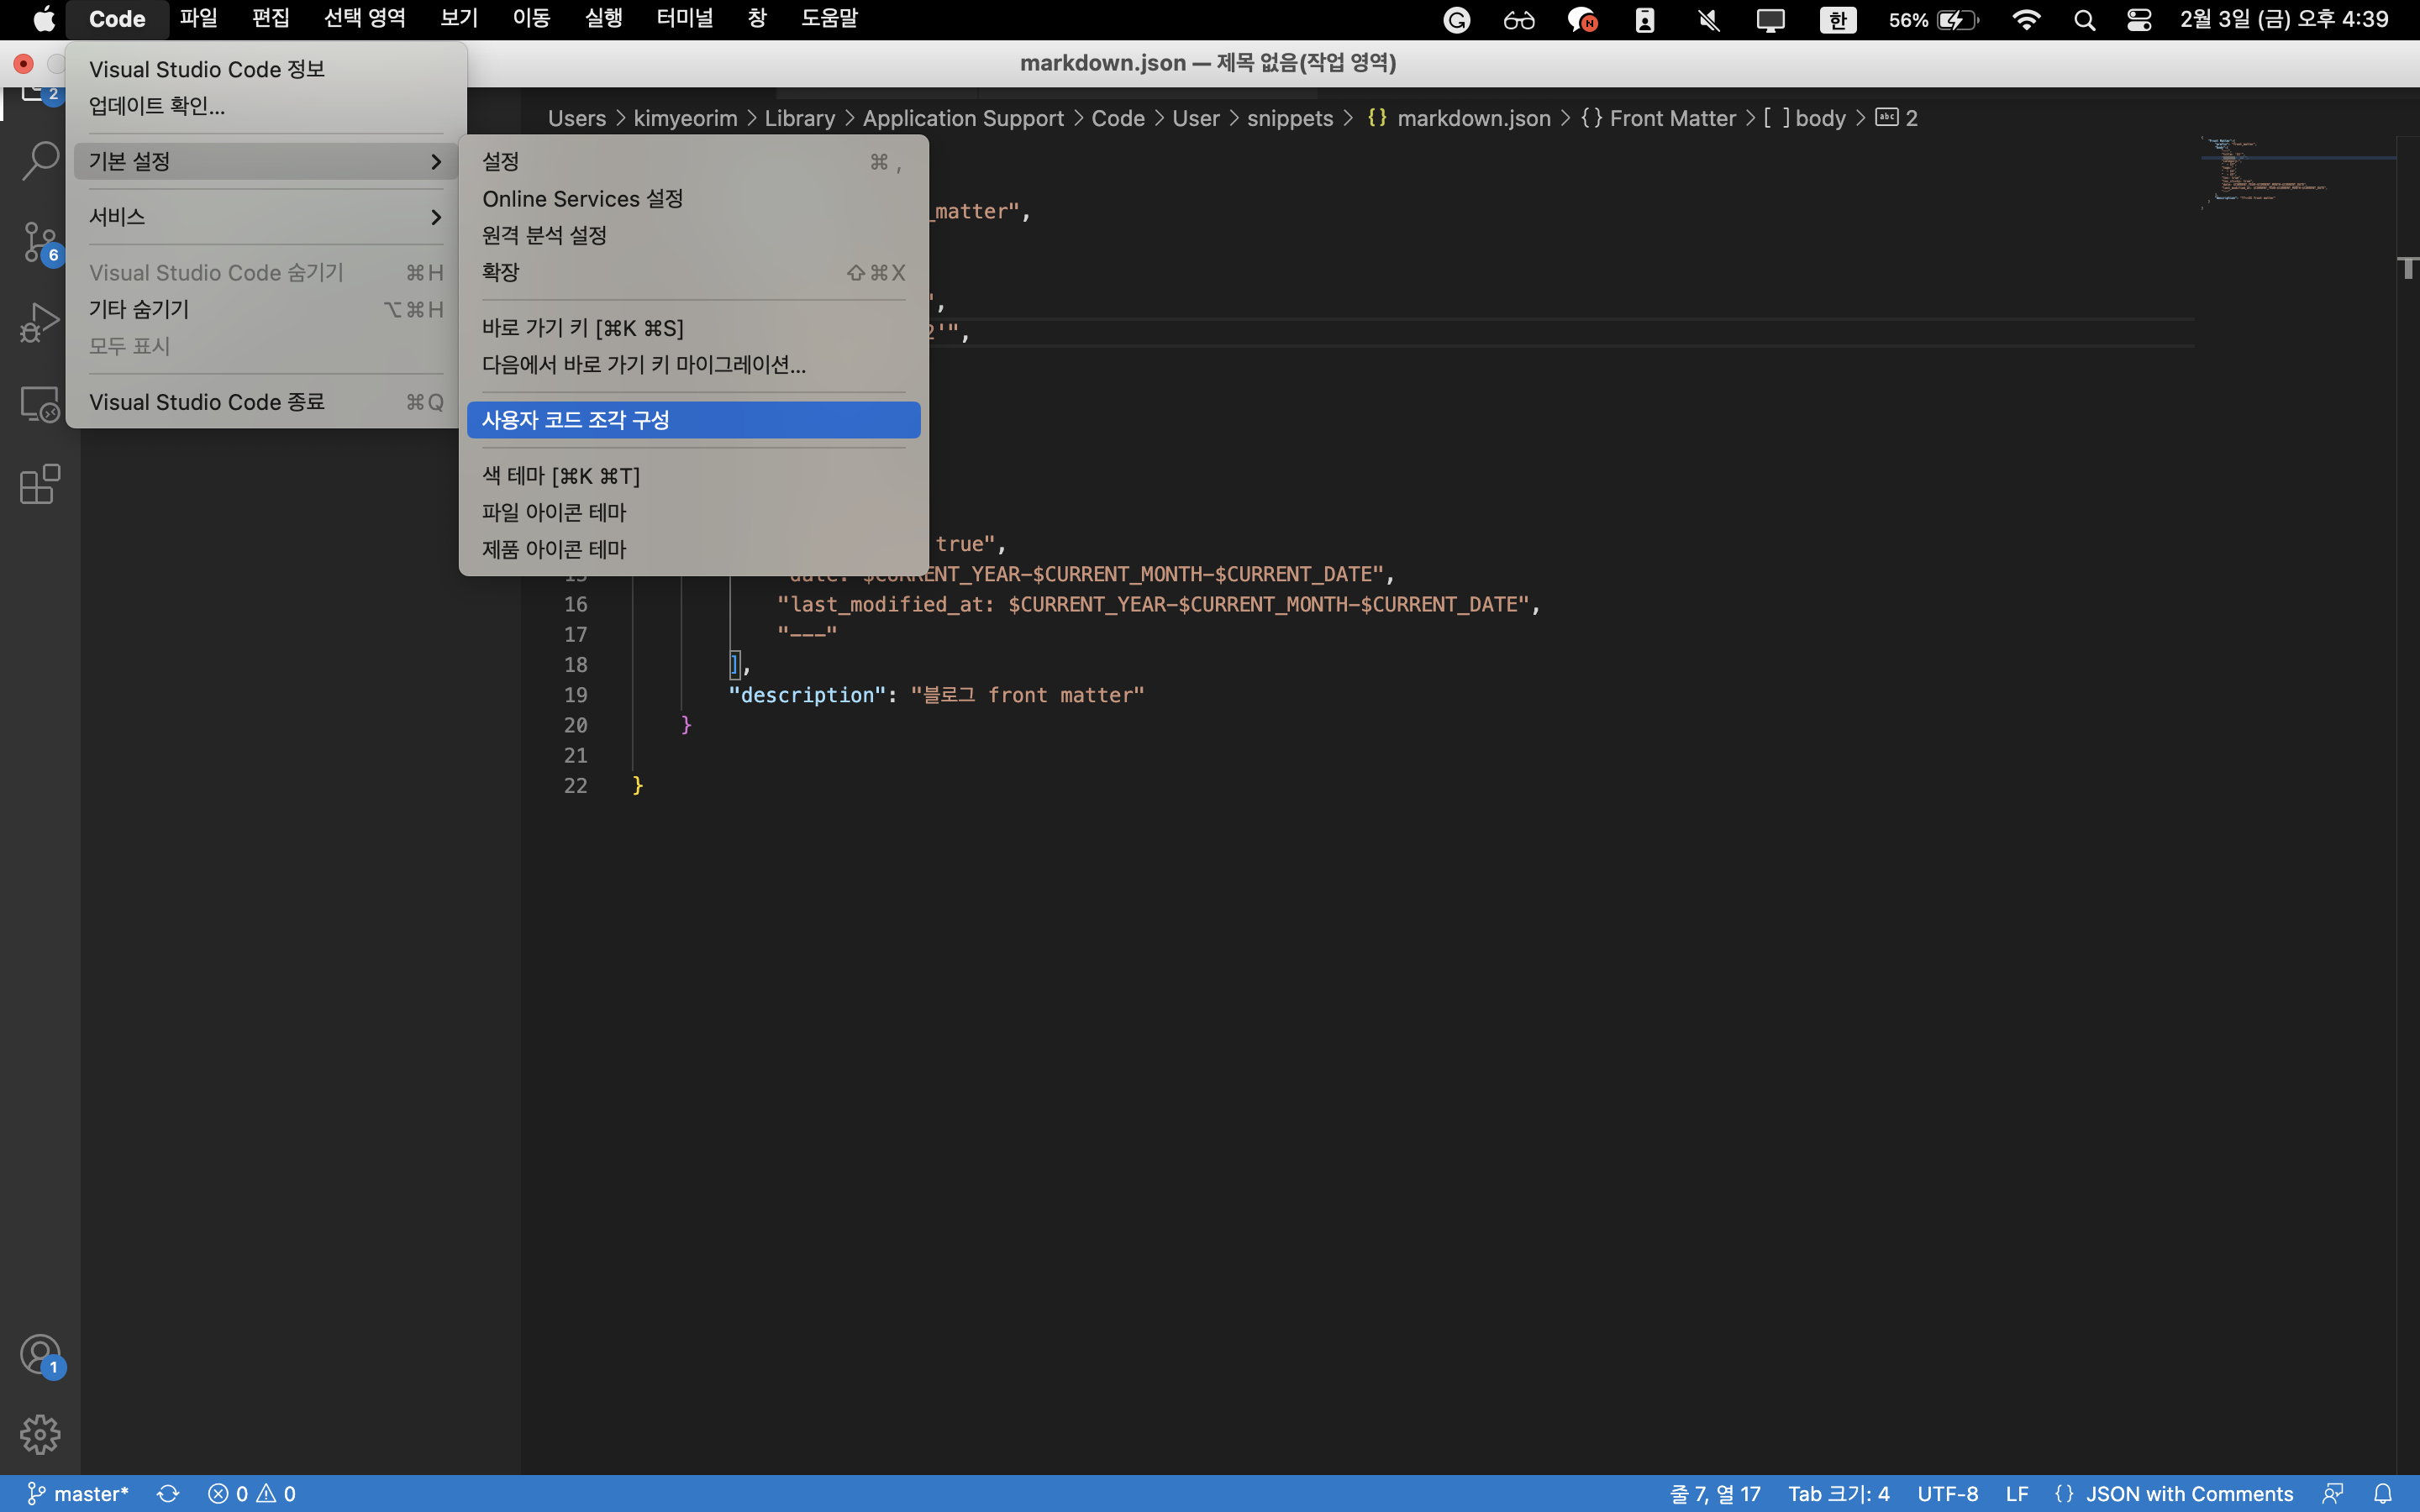Open the 보기 menu in menu bar
2420x1512 pixels.
pyautogui.click(x=459, y=19)
